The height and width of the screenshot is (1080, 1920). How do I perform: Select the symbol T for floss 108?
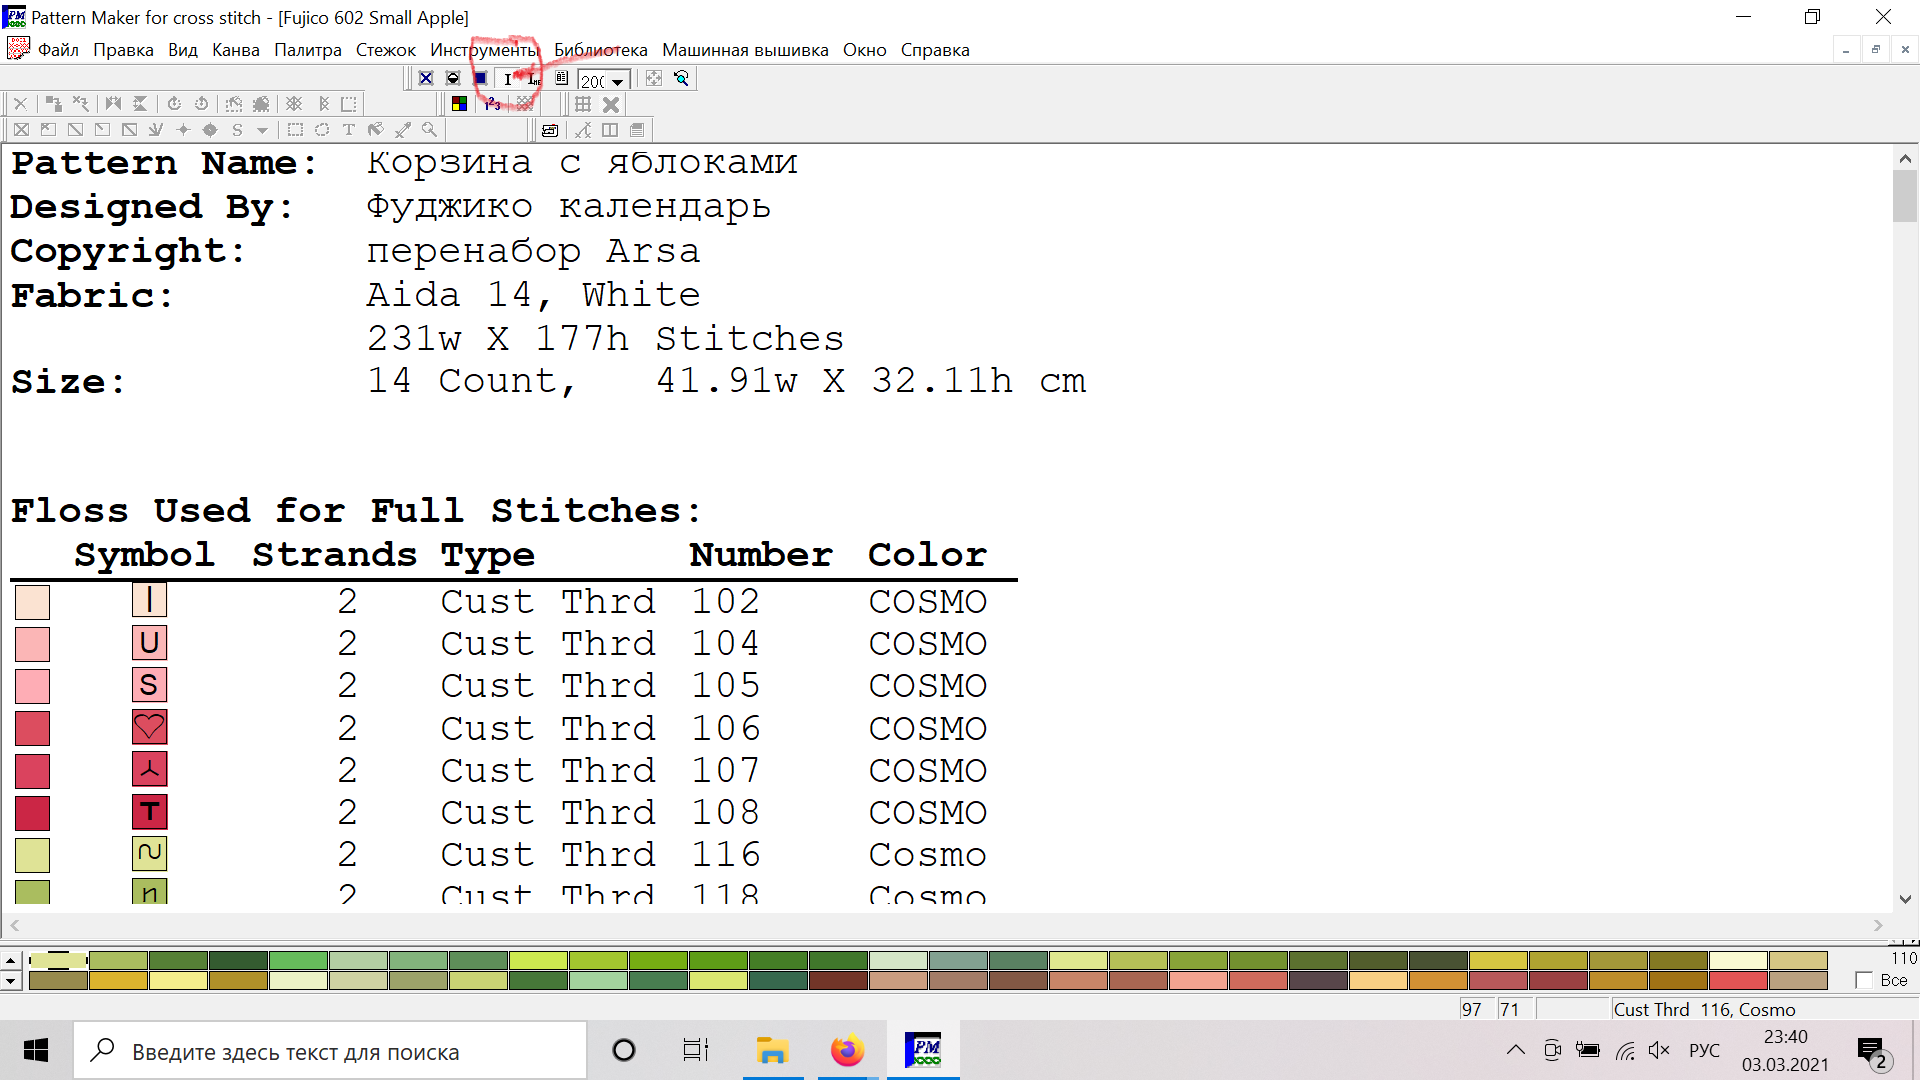coord(149,812)
